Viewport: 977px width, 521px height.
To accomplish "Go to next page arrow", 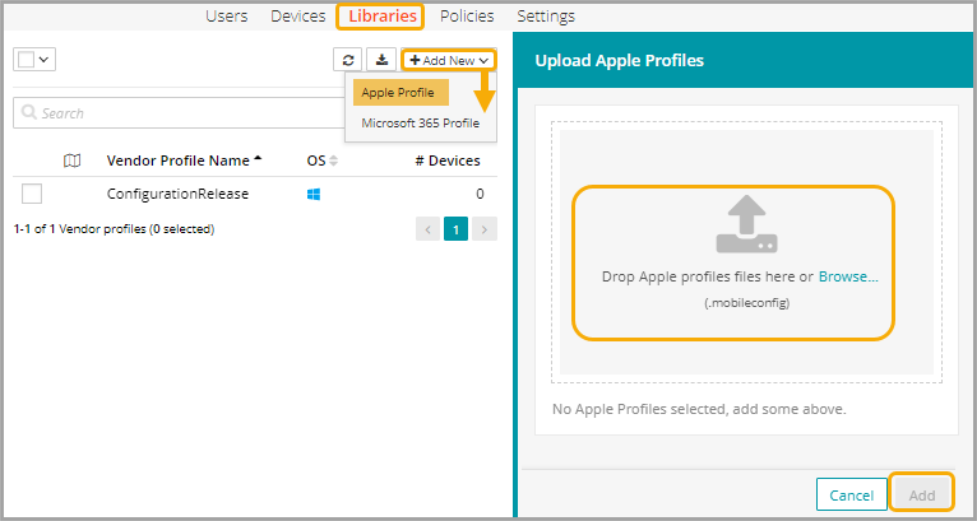I will coord(484,229).
